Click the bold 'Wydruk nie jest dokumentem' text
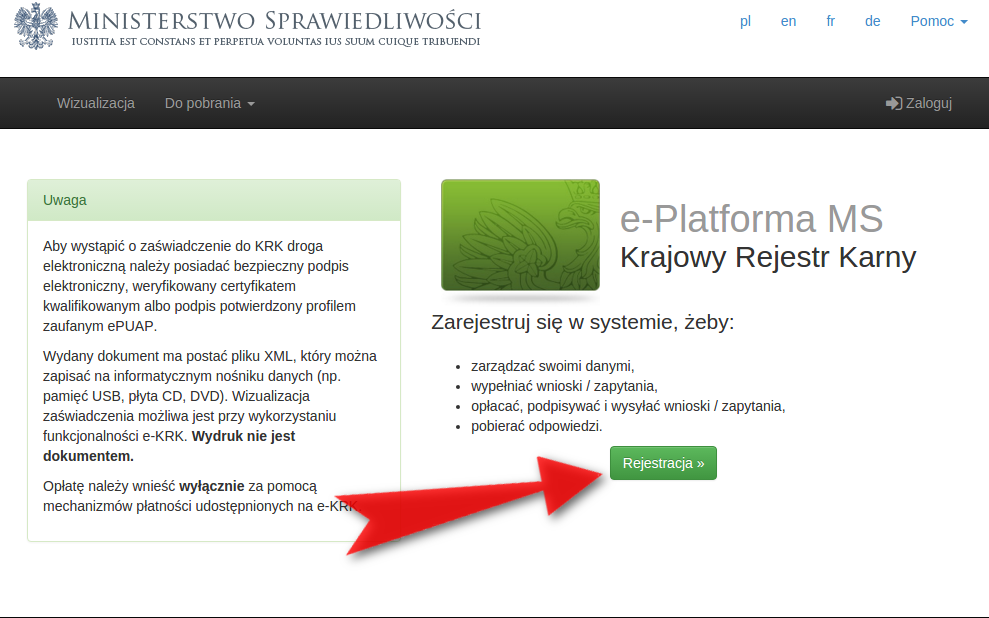The image size is (989, 618). pyautogui.click(x=169, y=446)
